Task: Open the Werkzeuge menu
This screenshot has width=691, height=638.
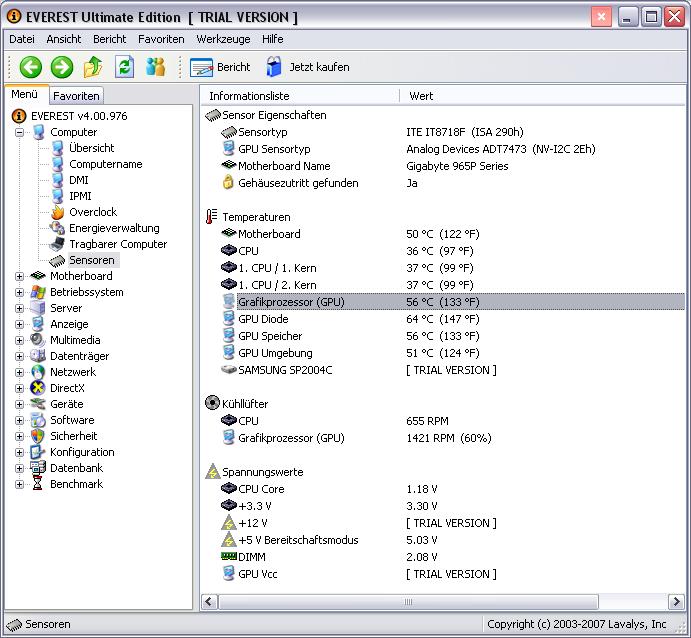Action: point(223,39)
